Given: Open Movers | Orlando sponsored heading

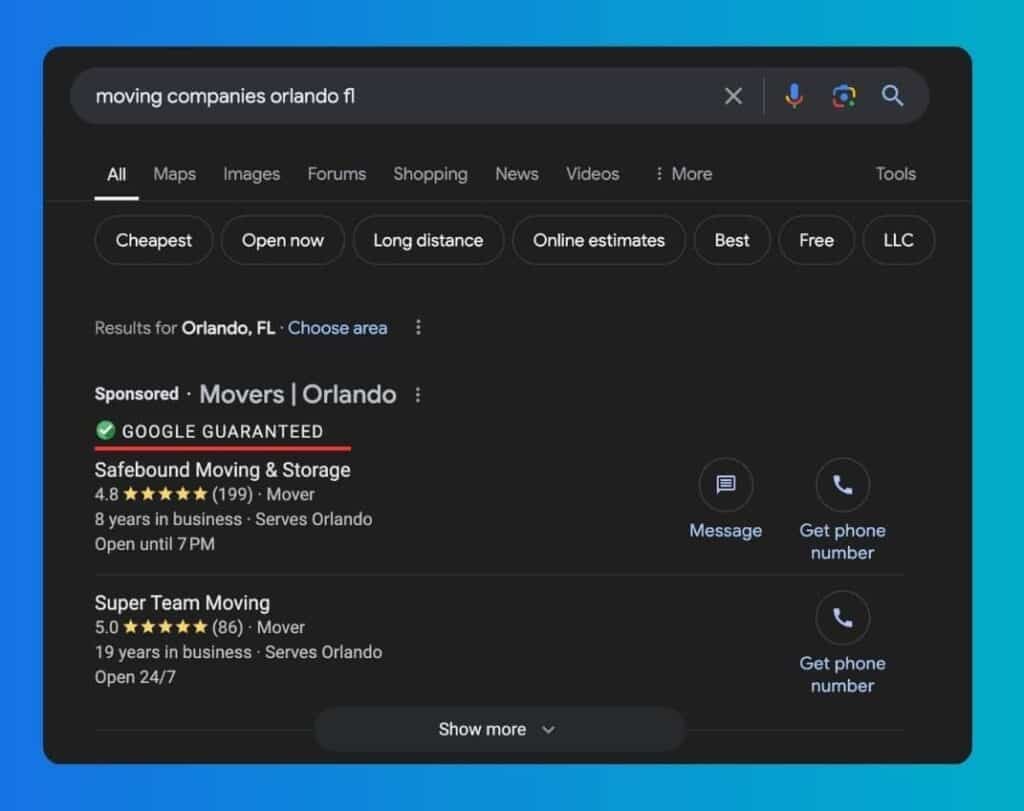Looking at the screenshot, I should tap(298, 394).
